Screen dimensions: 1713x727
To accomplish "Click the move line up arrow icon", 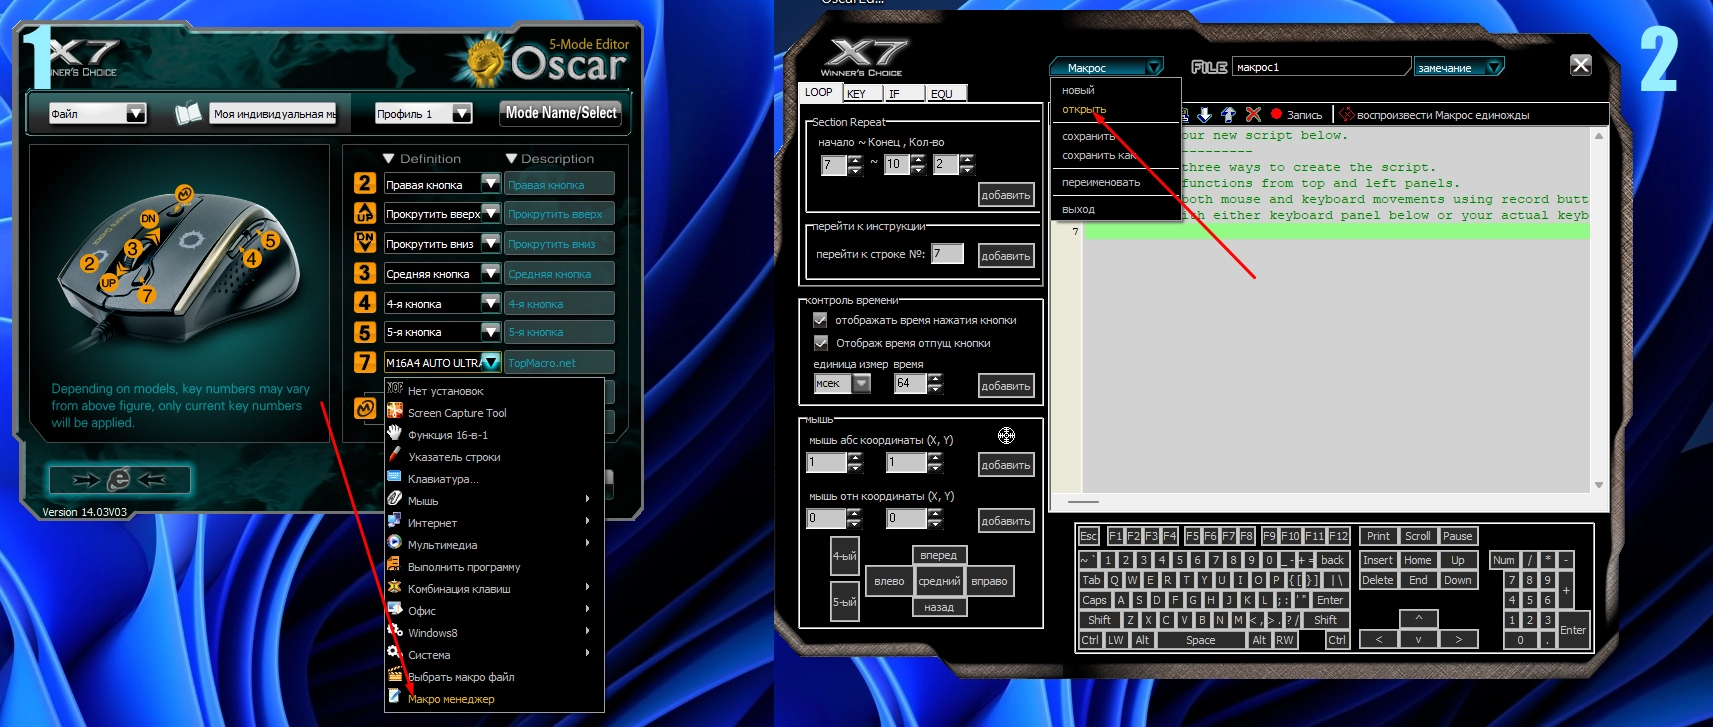I will 1228,115.
